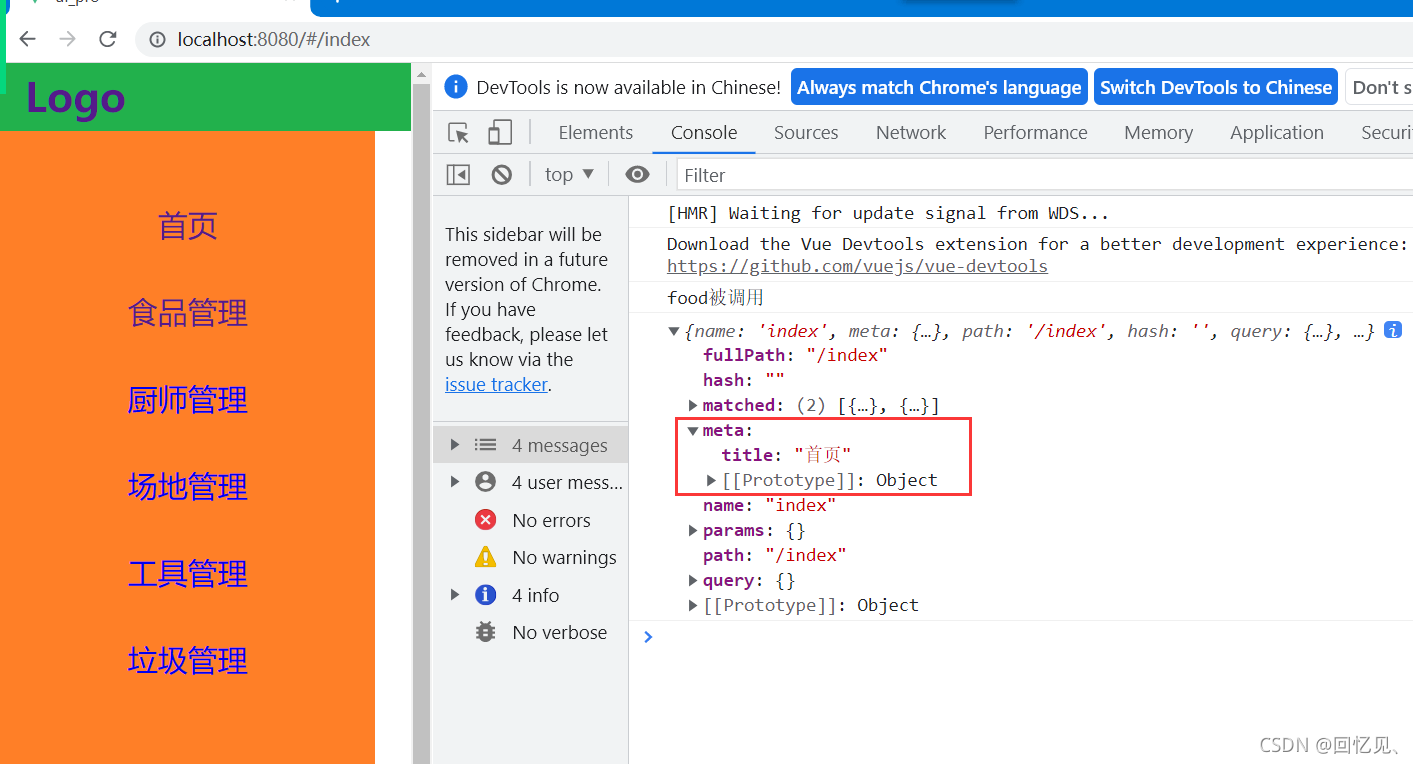1413x764 pixels.
Task: Click Switch DevTools to Chinese button
Action: (1216, 87)
